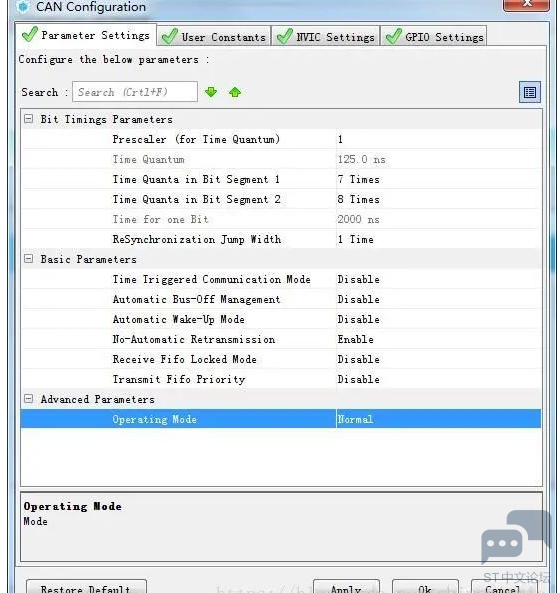Viewport: 560px width, 593px height.
Task: Switch to the NVIC Settings tab
Action: (x=326, y=37)
